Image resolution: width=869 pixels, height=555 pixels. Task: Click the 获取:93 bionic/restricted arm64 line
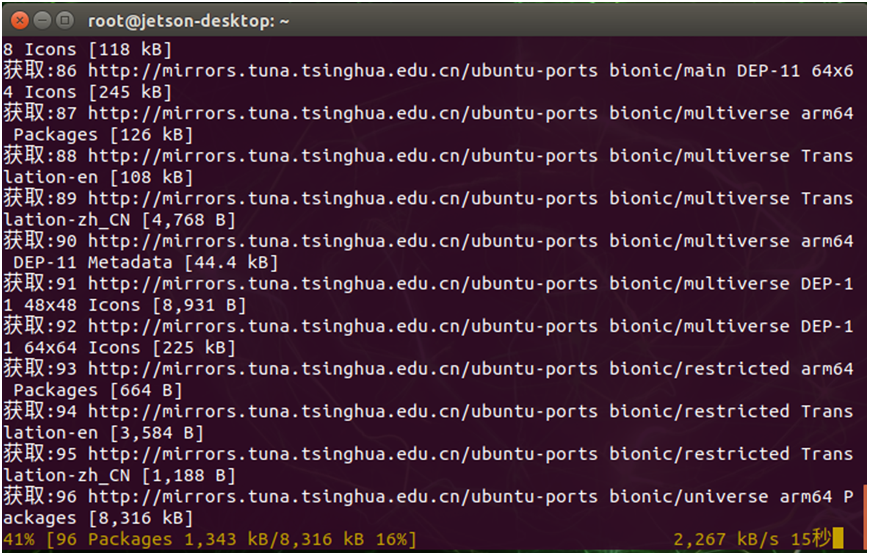(428, 369)
